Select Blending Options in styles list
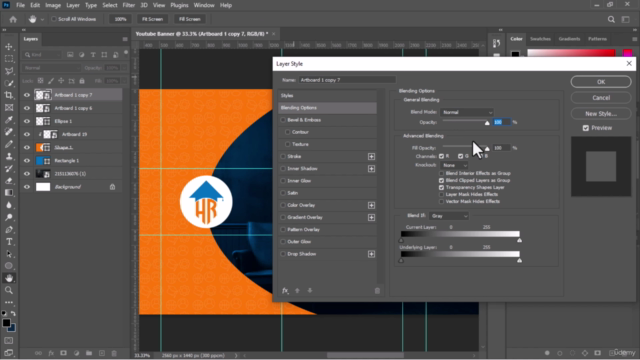640x360 pixels. [x=327, y=108]
